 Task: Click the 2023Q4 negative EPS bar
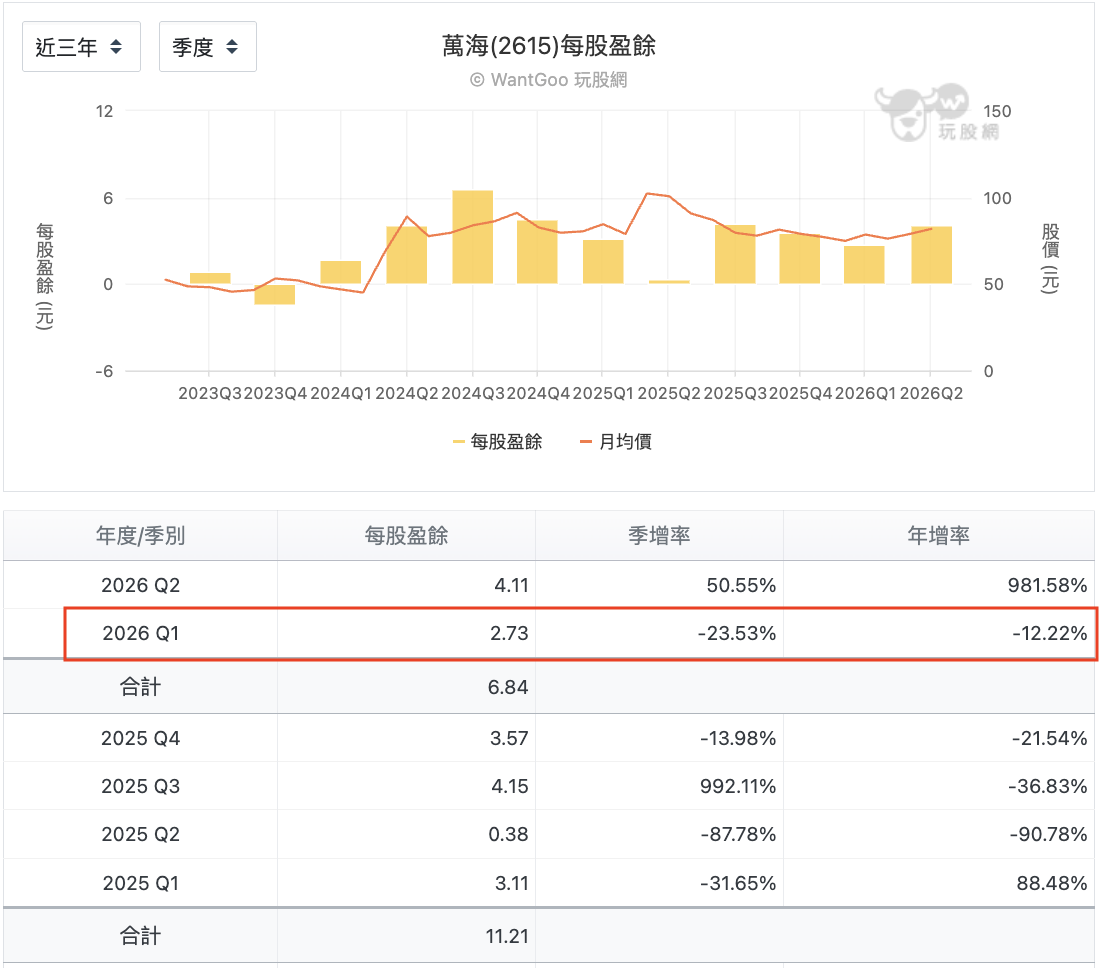pyautogui.click(x=274, y=294)
